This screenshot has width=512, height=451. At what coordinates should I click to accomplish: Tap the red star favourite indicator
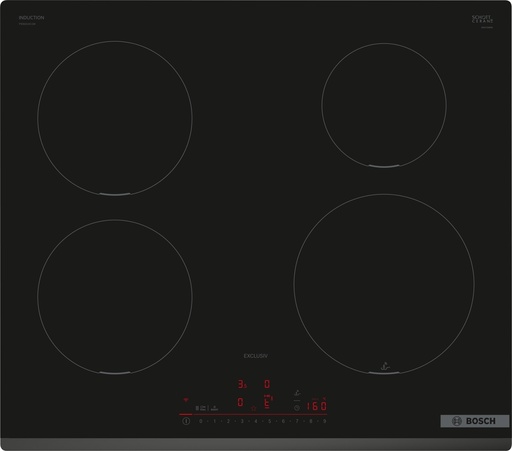[254, 408]
